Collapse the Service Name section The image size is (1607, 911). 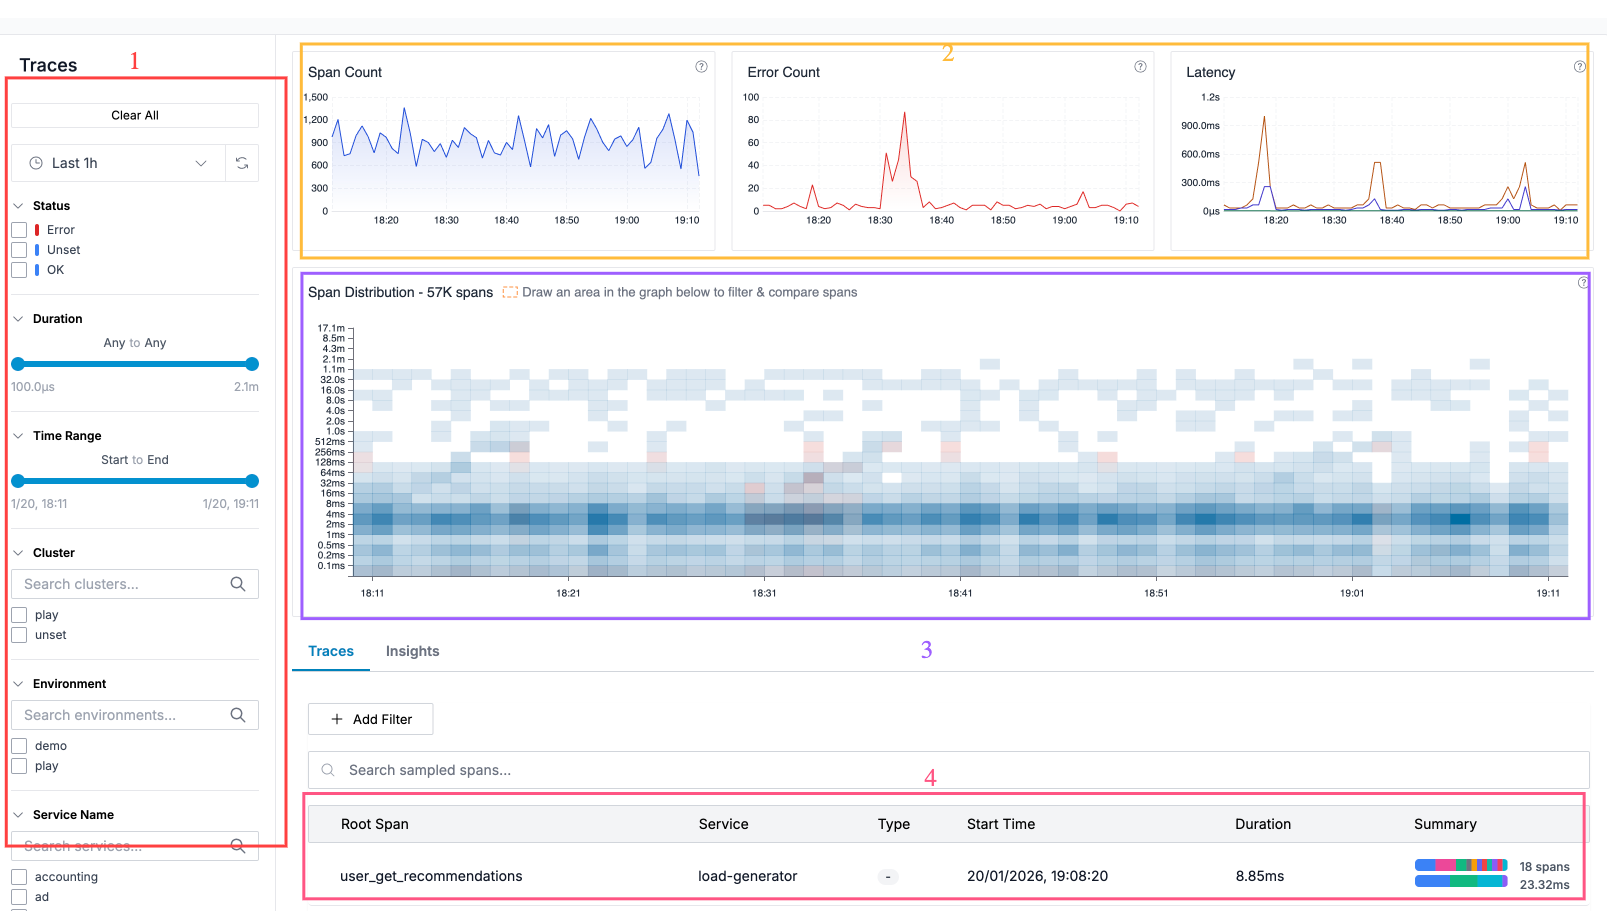(16, 814)
